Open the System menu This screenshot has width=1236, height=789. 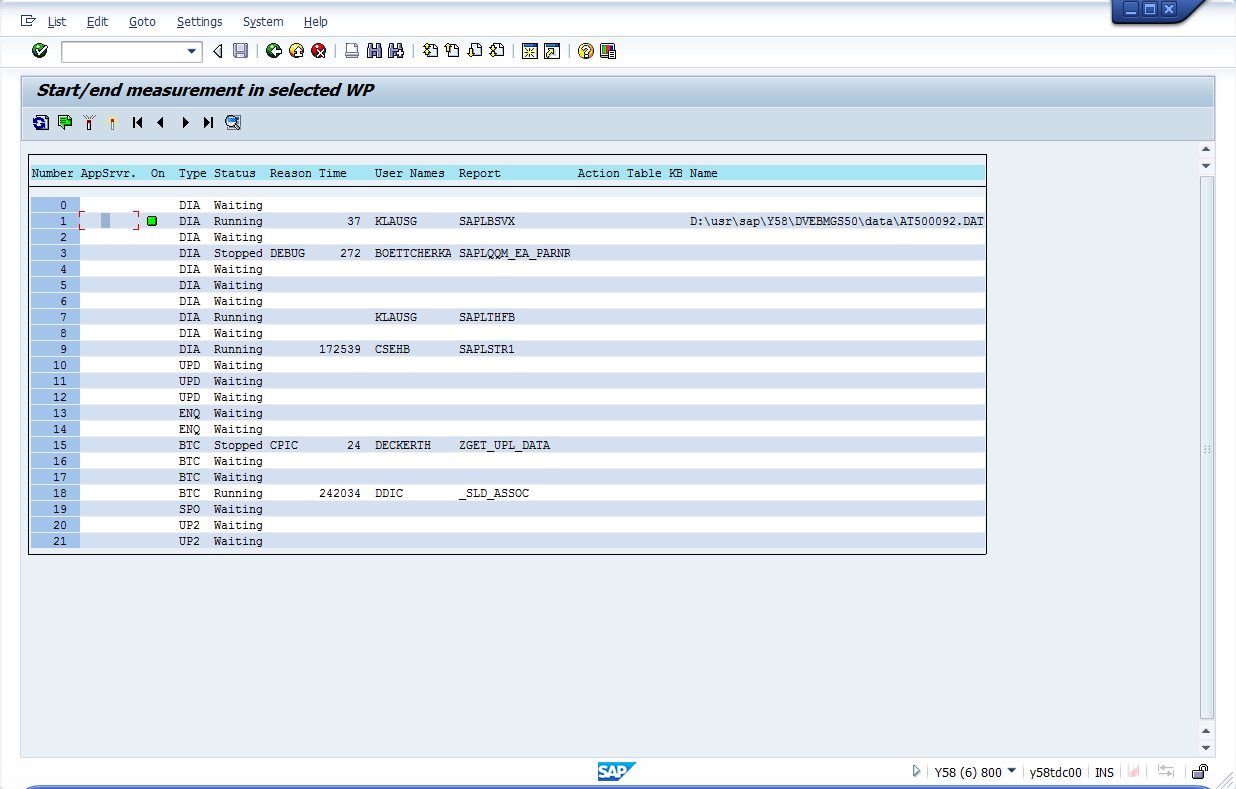click(263, 22)
